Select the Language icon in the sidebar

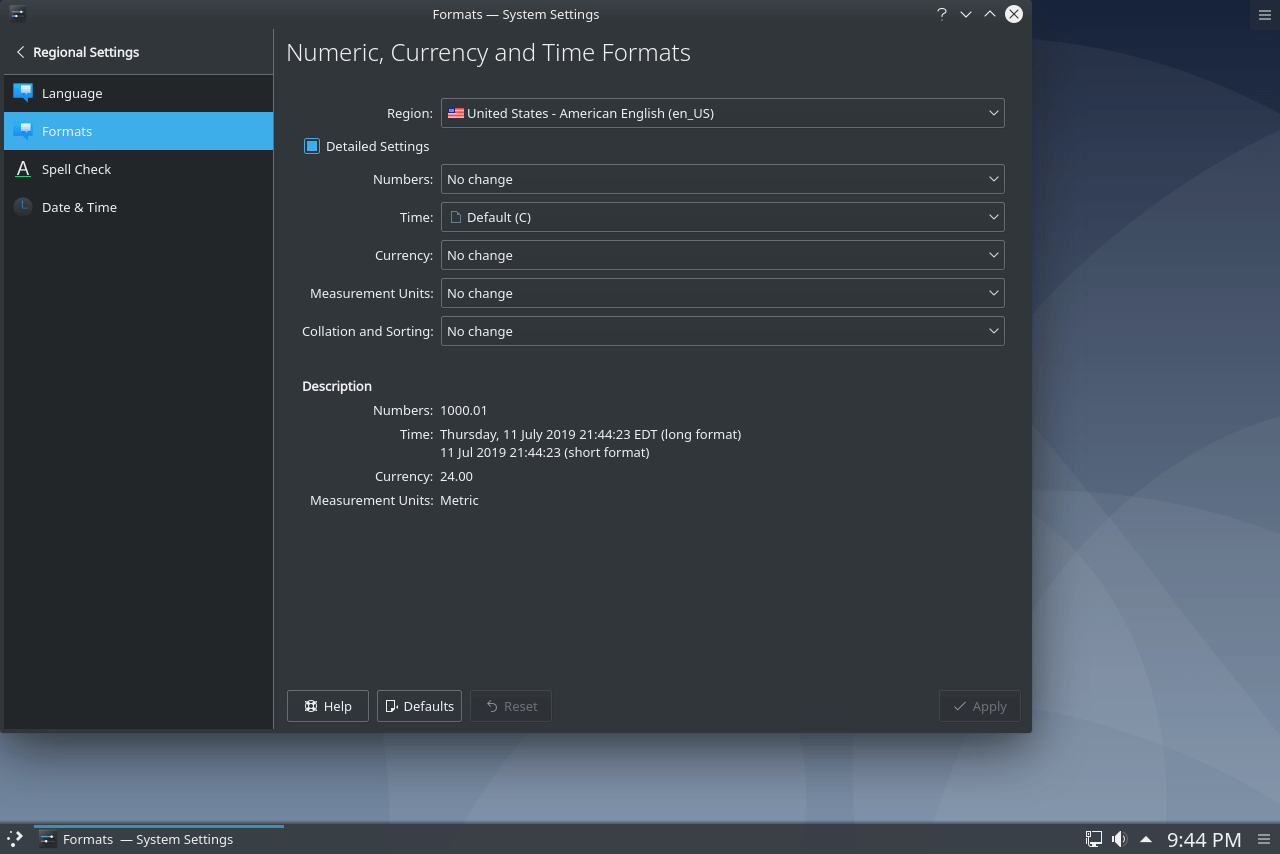(22, 92)
